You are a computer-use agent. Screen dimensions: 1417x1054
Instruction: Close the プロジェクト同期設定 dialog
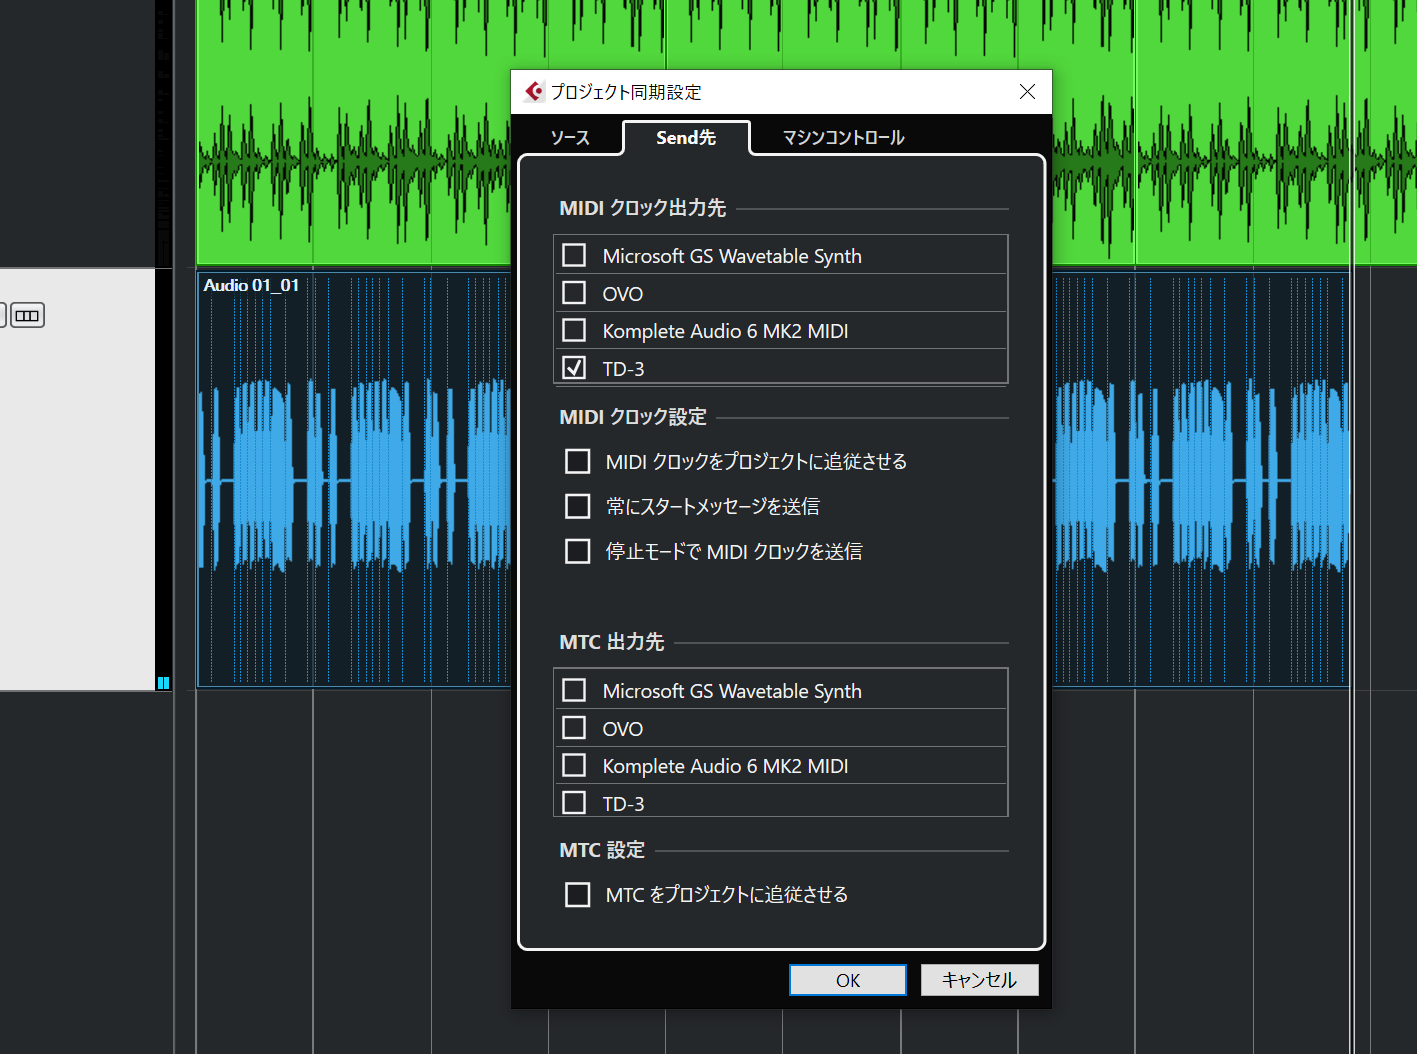[x=1027, y=92]
